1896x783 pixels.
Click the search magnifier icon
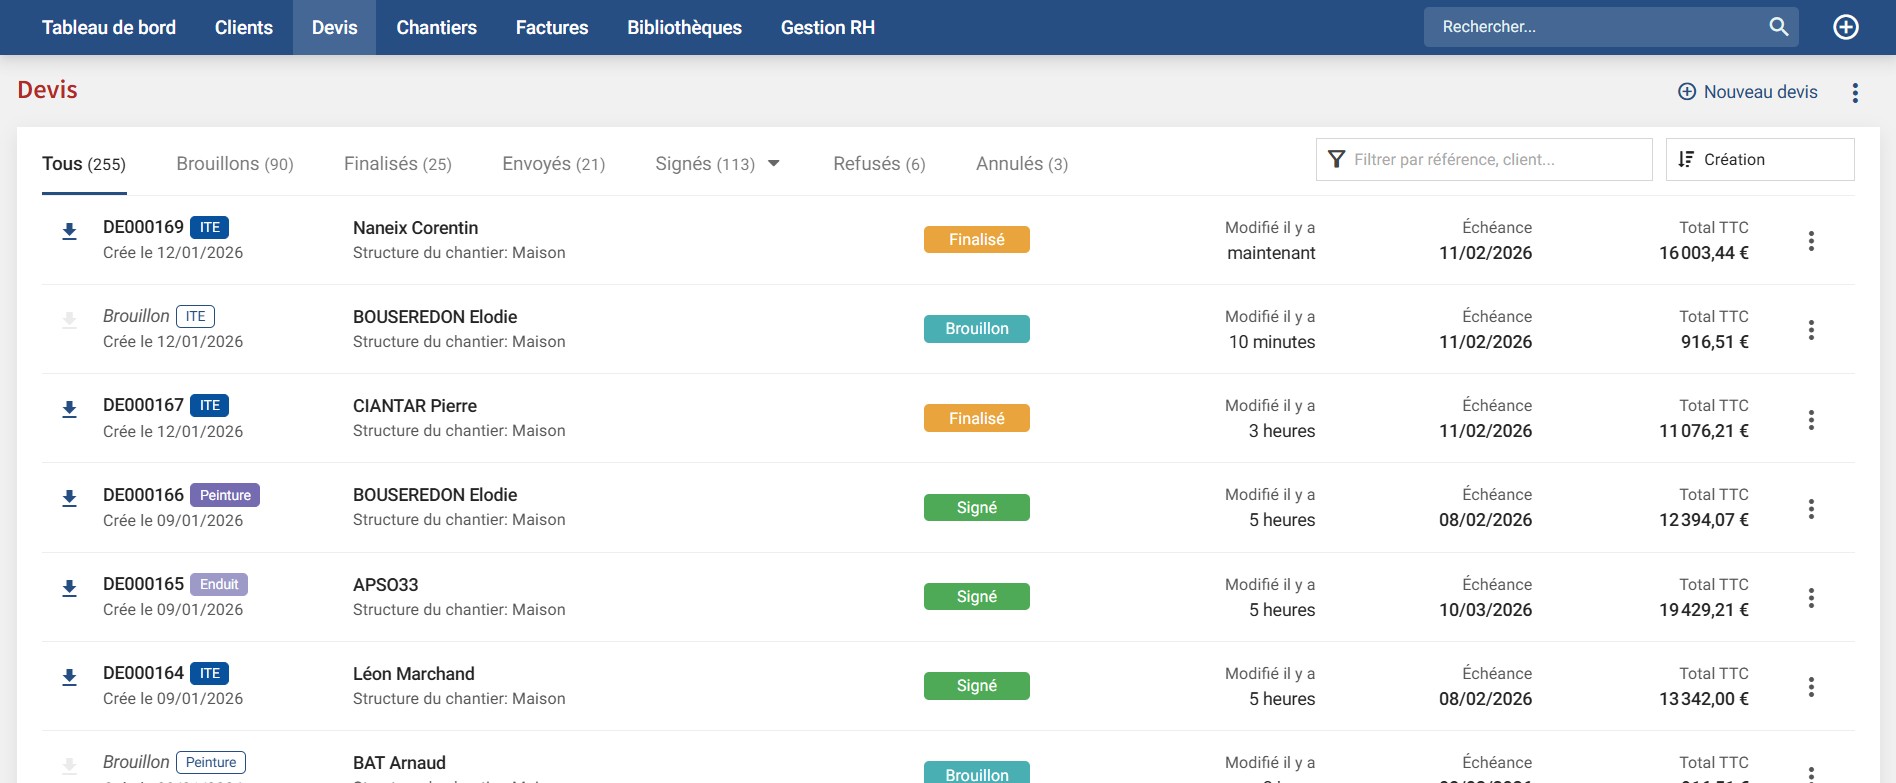1778,27
